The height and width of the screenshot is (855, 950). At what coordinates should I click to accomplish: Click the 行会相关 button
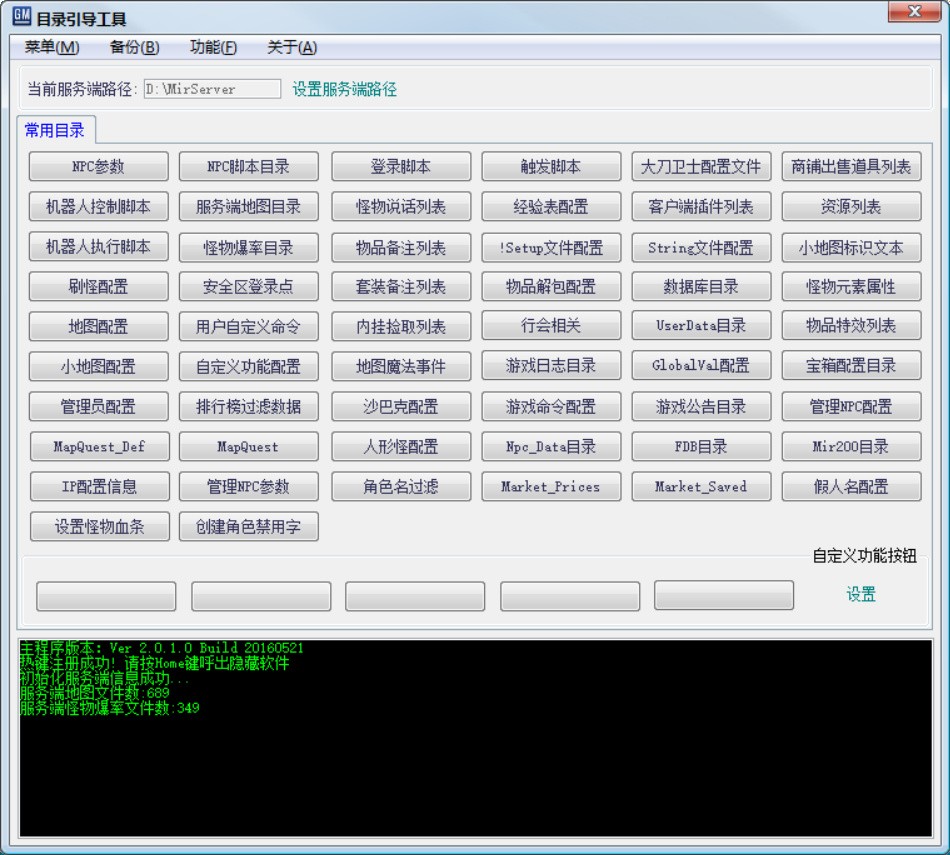tap(551, 325)
